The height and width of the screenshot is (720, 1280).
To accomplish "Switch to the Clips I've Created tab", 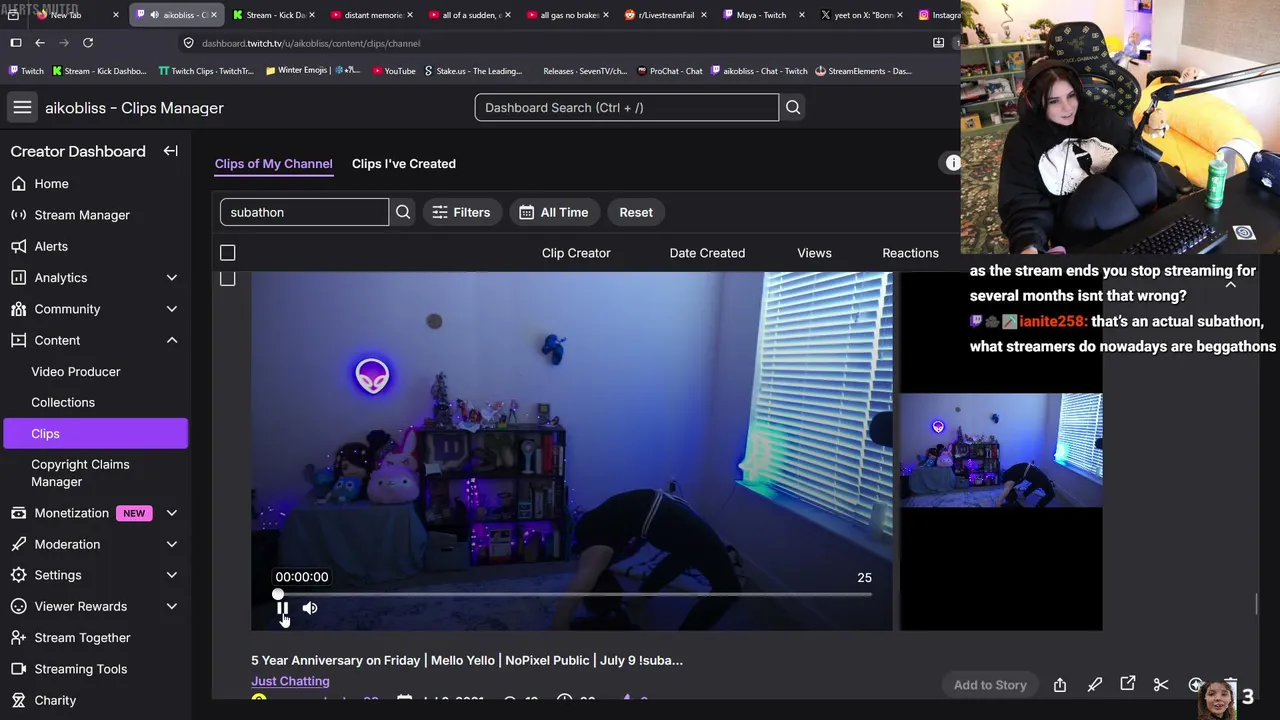I will coord(404,164).
